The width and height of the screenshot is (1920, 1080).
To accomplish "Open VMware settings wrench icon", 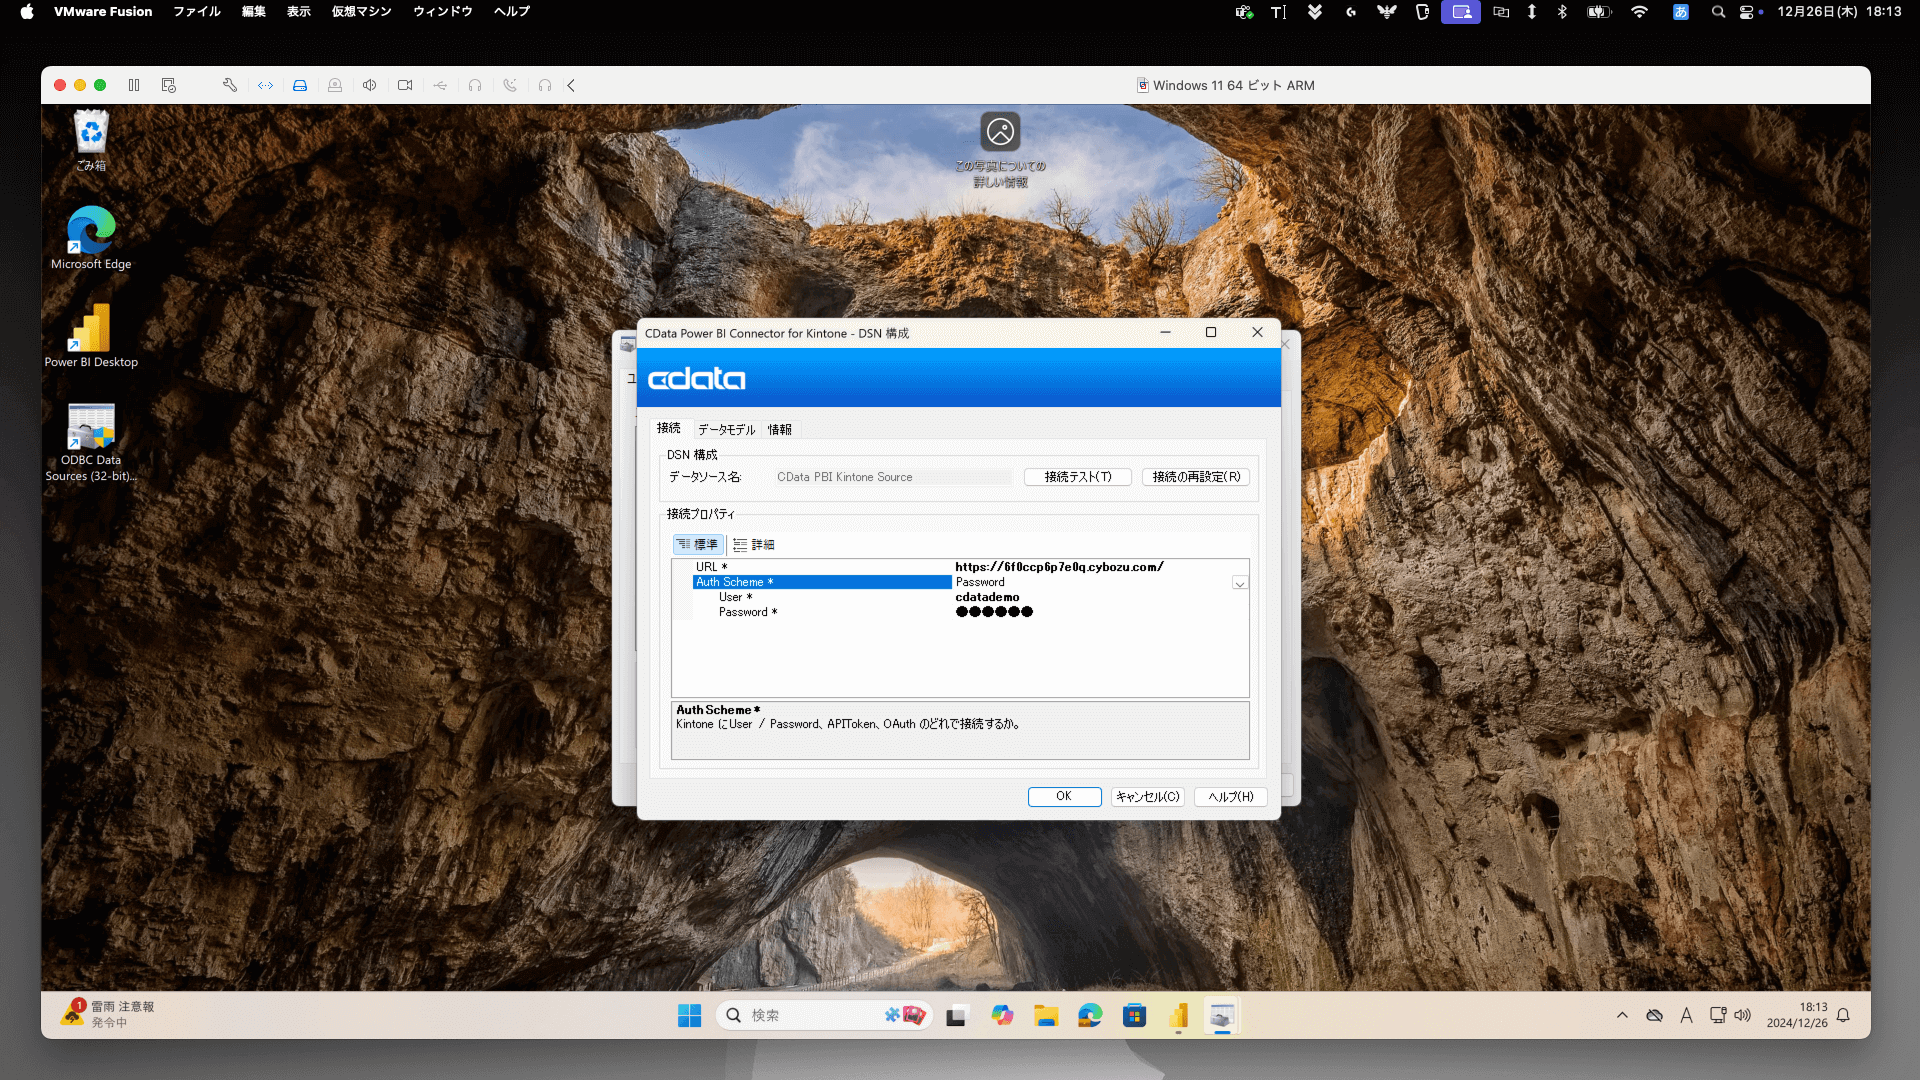I will click(x=230, y=85).
